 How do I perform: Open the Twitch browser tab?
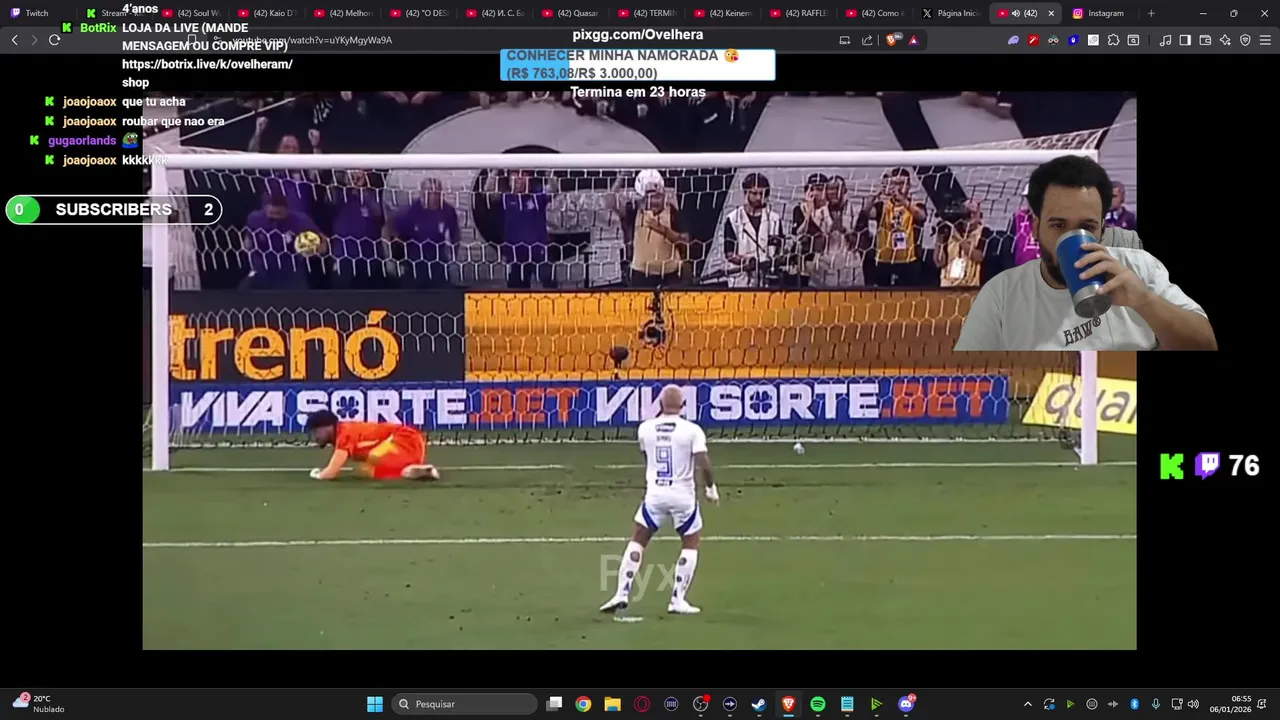coord(36,13)
